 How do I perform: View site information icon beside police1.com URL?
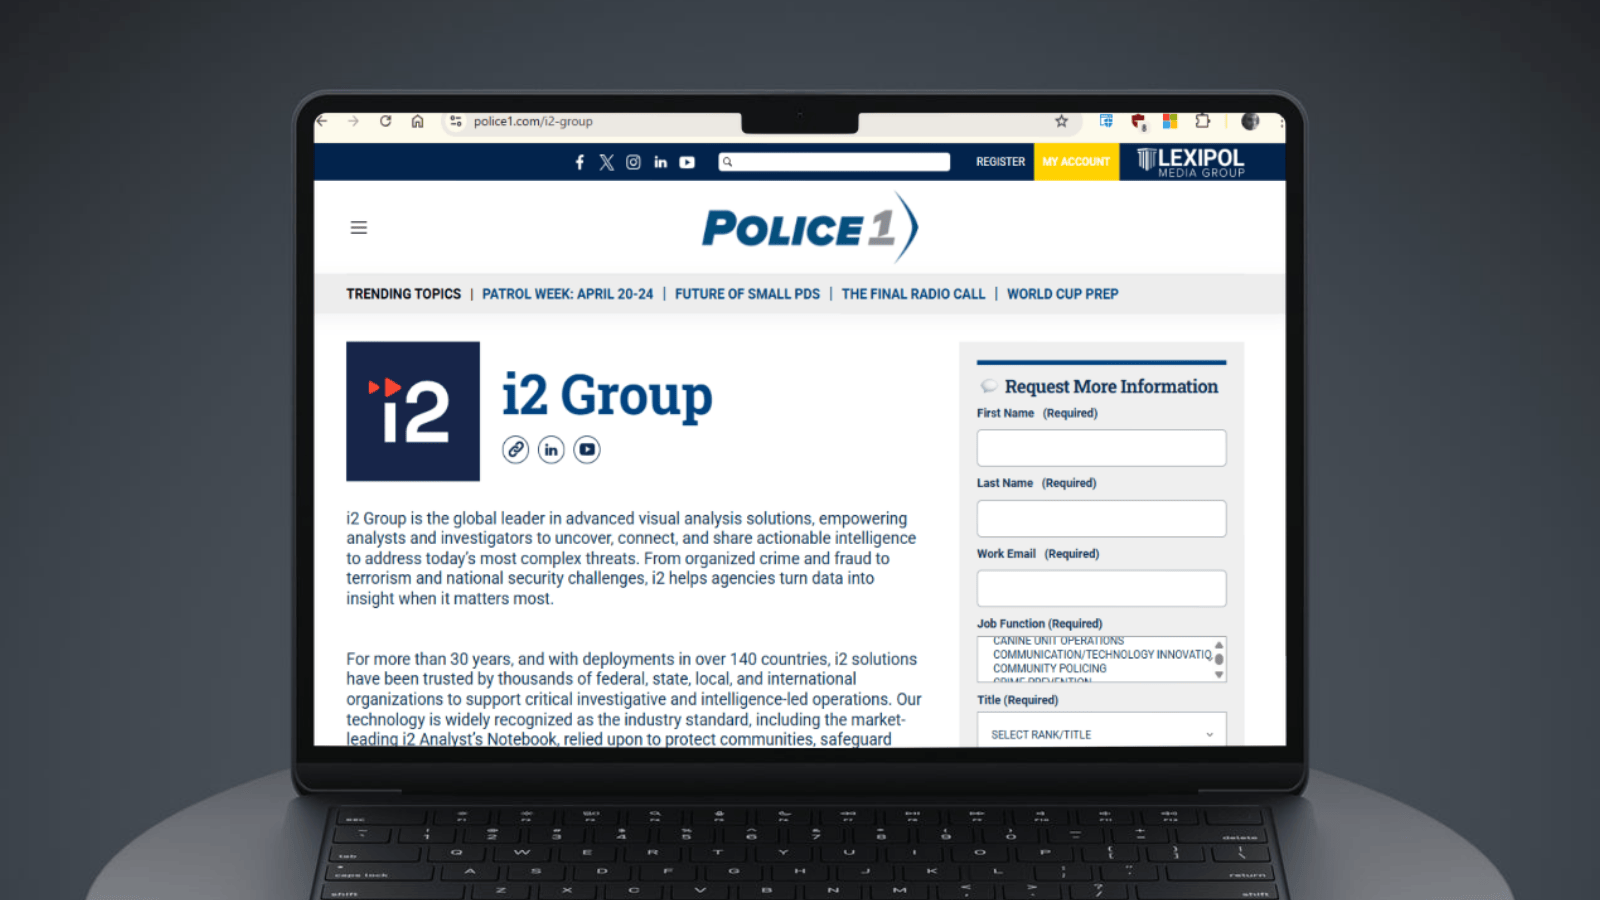456,121
